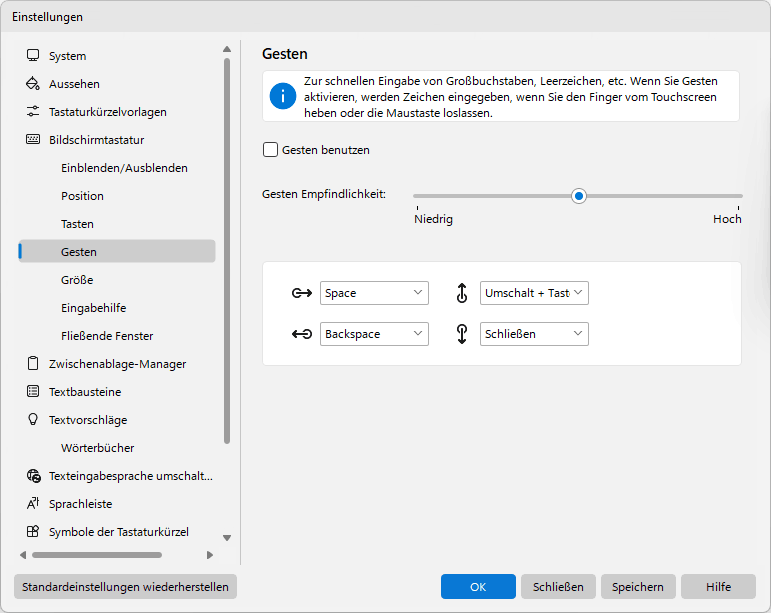Click the Bildschirmtastatur keyboard icon
Screen dimensions: 771x613
pos(33,140)
